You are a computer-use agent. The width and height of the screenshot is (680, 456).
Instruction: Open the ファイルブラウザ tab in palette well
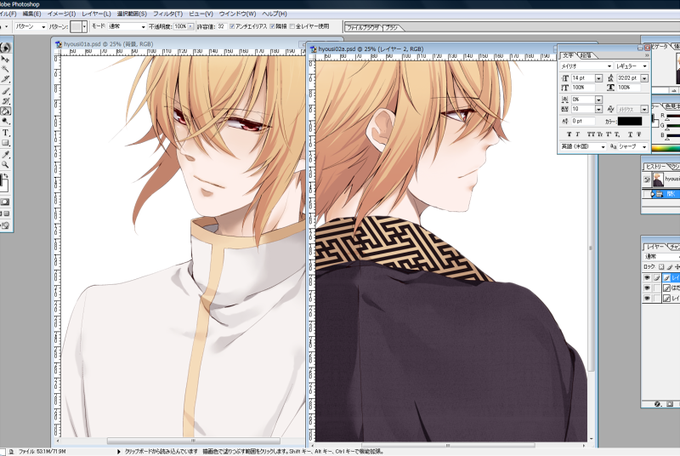363,28
